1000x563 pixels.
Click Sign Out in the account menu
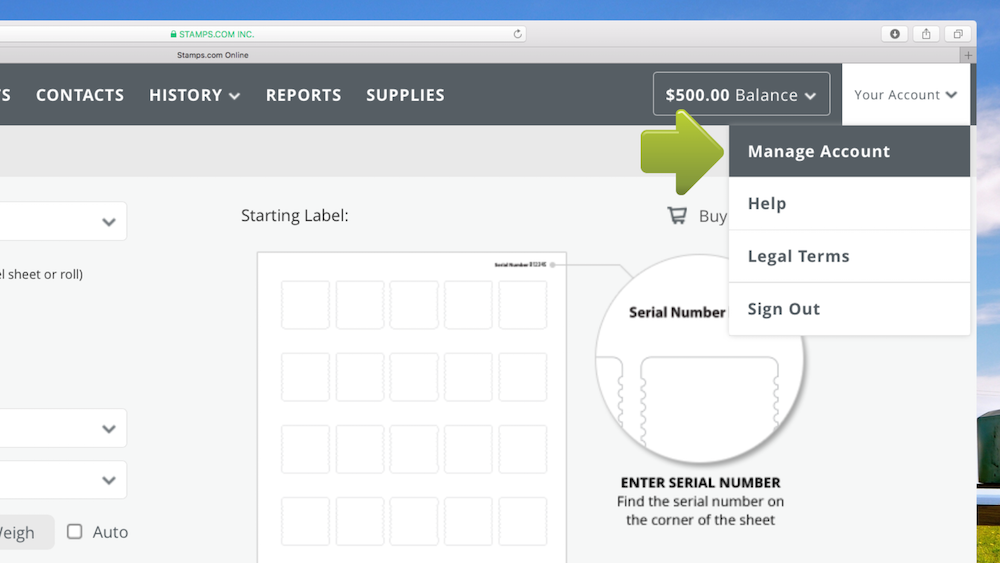tap(849, 309)
